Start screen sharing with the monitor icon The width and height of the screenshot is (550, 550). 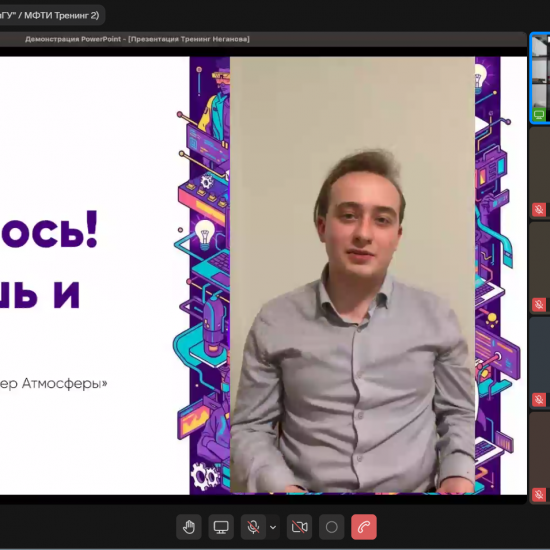221,526
